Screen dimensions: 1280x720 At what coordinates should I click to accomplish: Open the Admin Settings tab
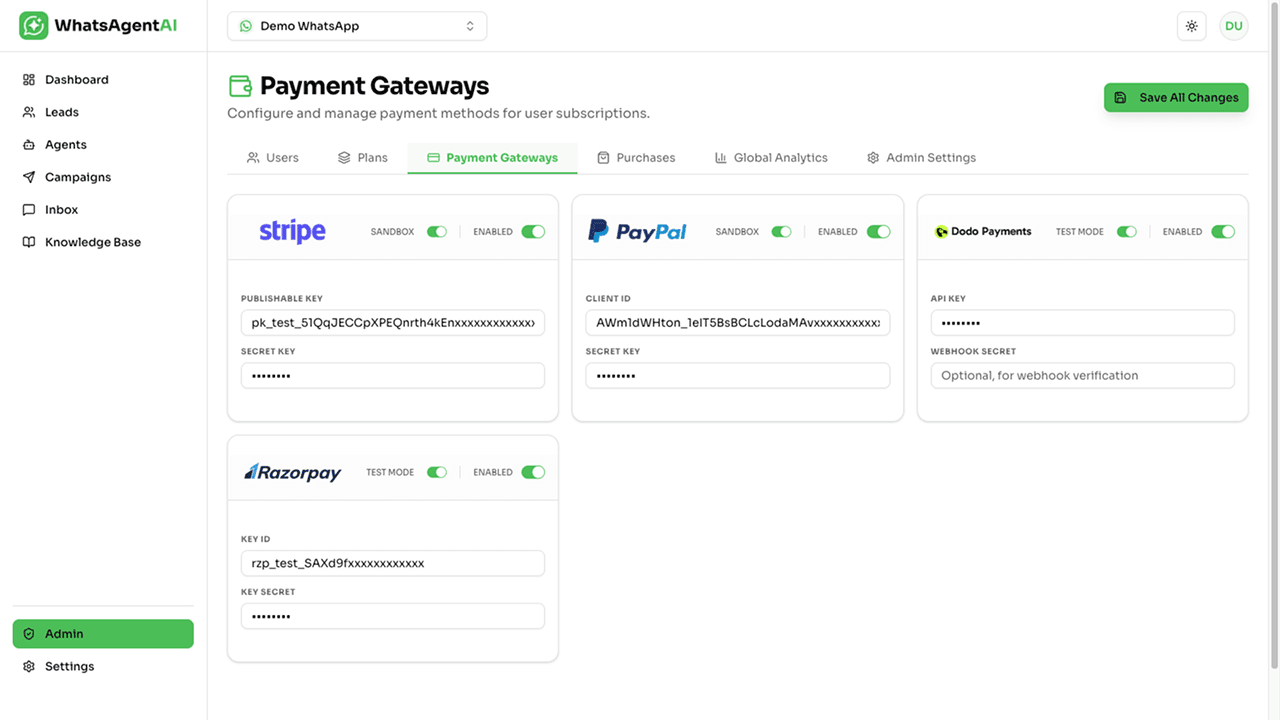coord(921,158)
